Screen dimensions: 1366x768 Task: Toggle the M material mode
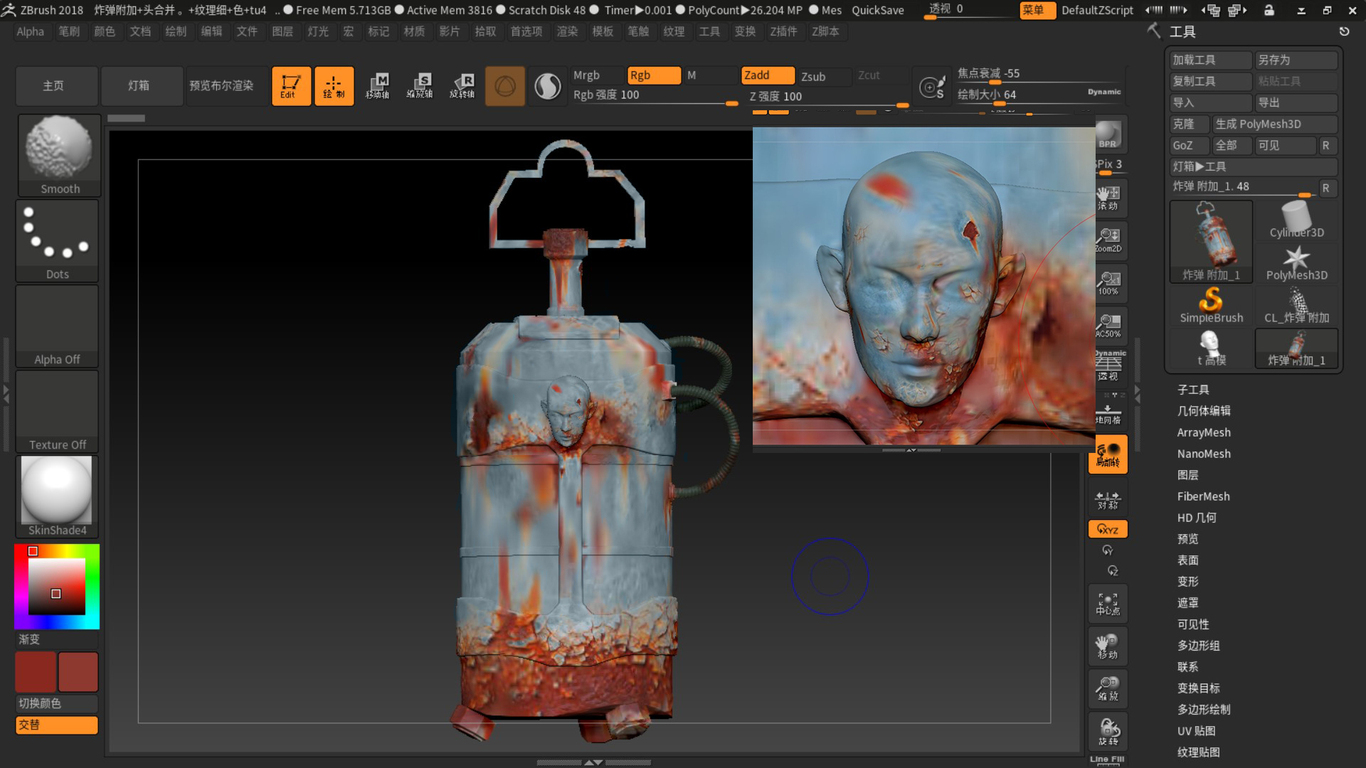[x=709, y=75]
